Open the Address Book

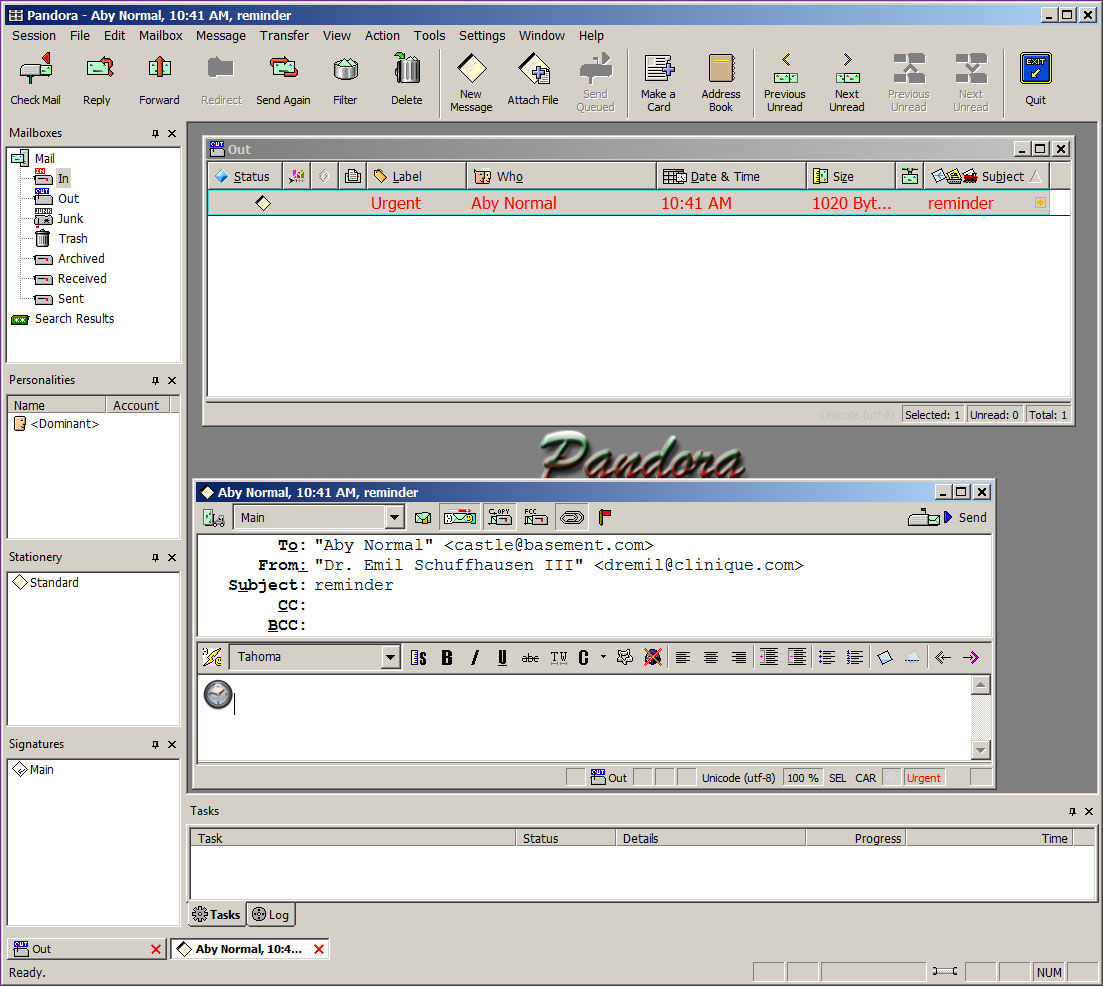720,80
